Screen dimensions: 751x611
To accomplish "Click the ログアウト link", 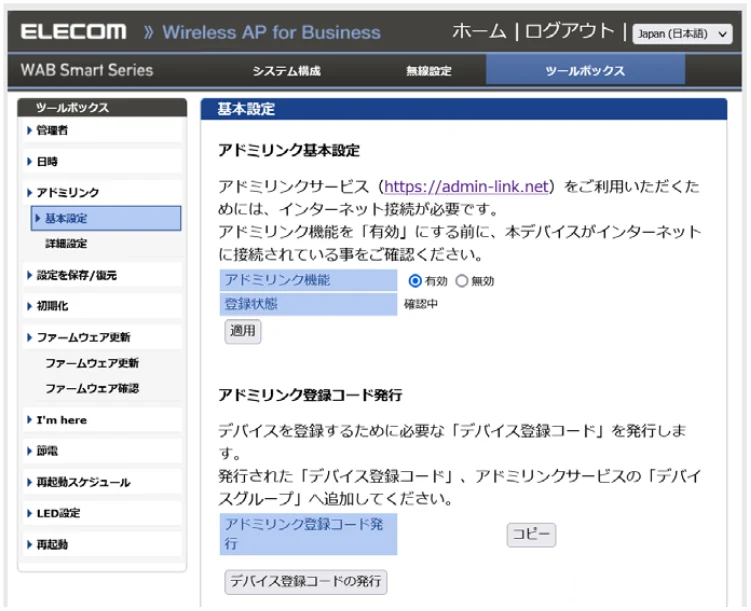I will coord(569,32).
